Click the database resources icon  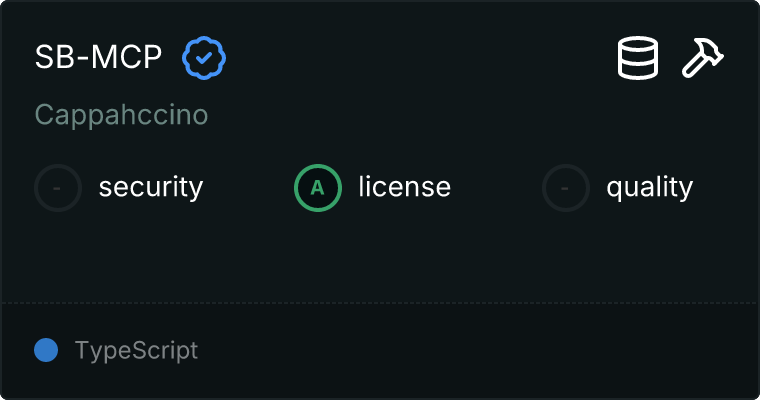(x=638, y=59)
